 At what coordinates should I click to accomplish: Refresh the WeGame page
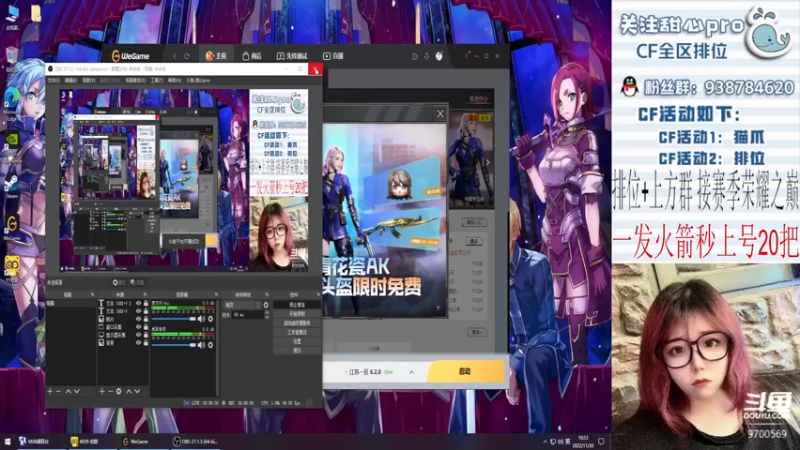[x=187, y=56]
